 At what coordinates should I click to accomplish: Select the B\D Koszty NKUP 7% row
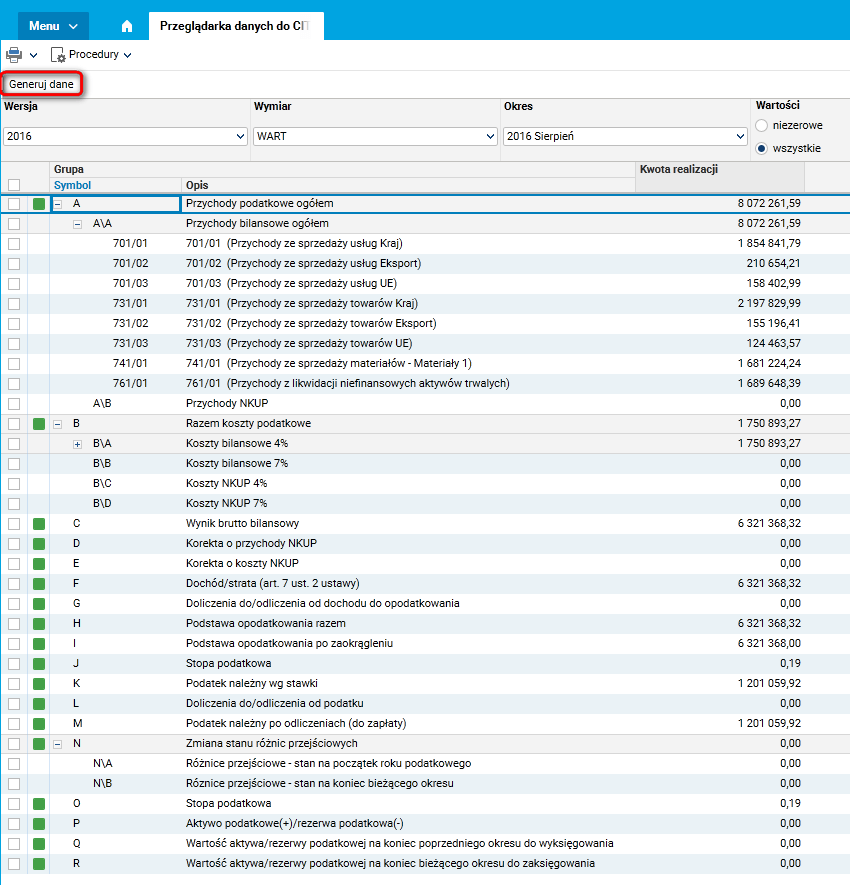[x=425, y=503]
